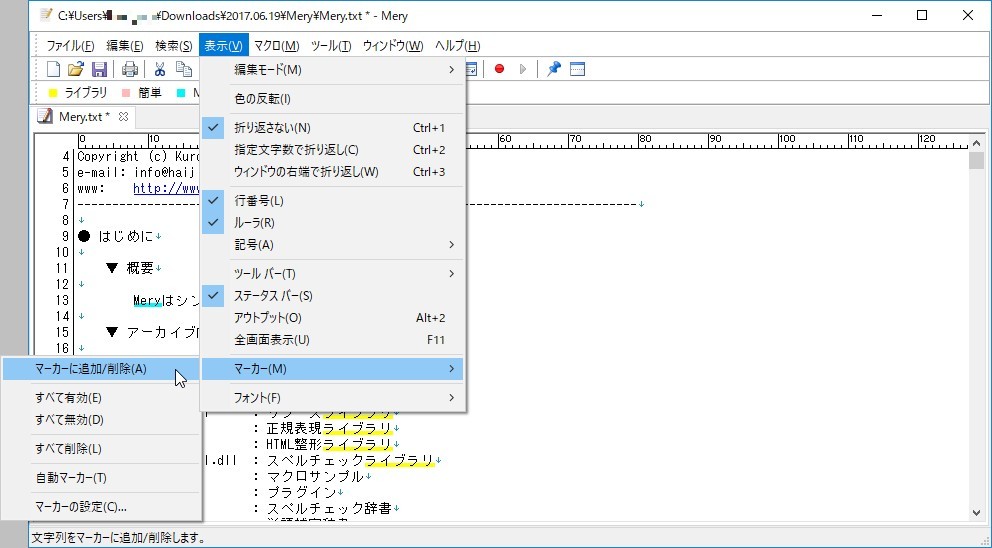The height and width of the screenshot is (548, 992).
Task: Select ウィンドウの右端で折り返し(W)
Action: pos(332,172)
